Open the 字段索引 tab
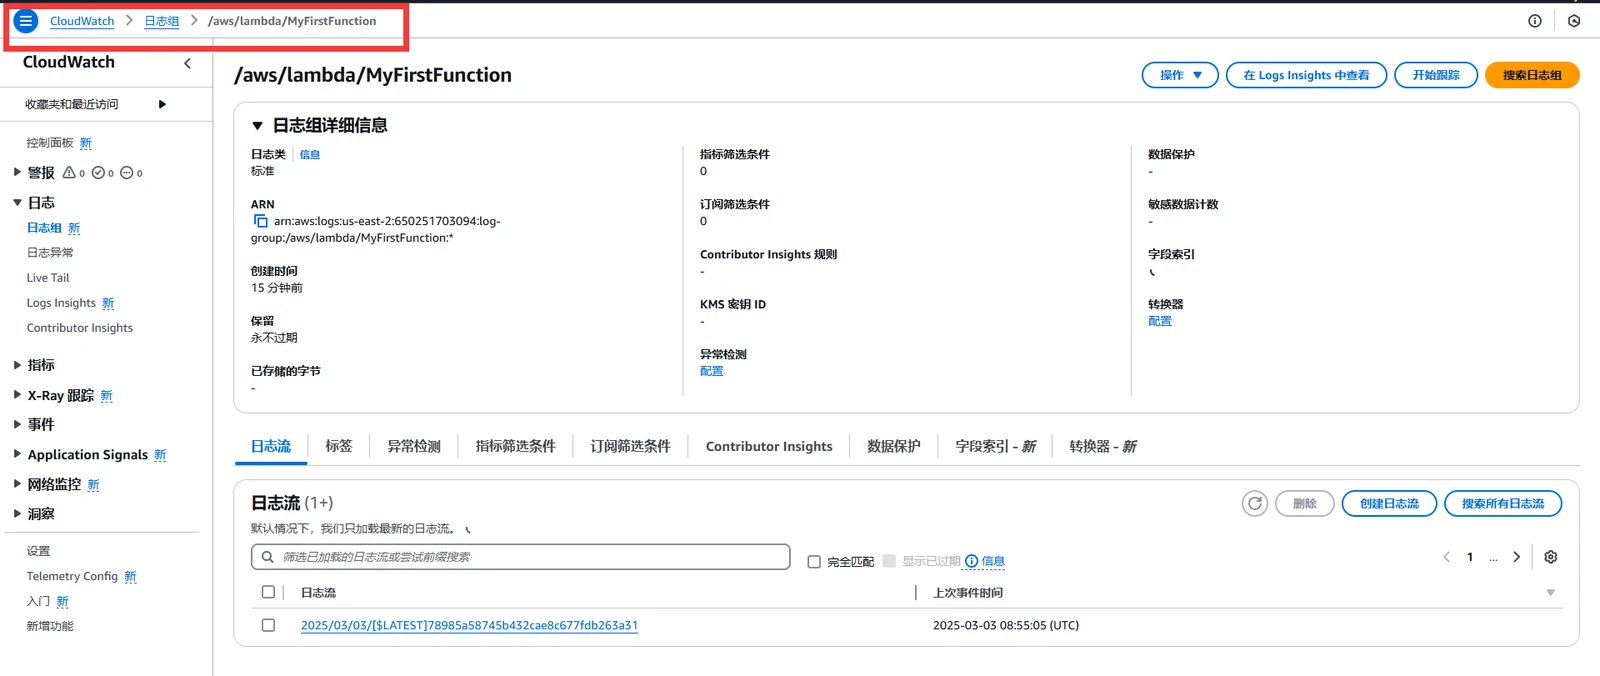Image resolution: width=1600 pixels, height=676 pixels. pos(996,446)
